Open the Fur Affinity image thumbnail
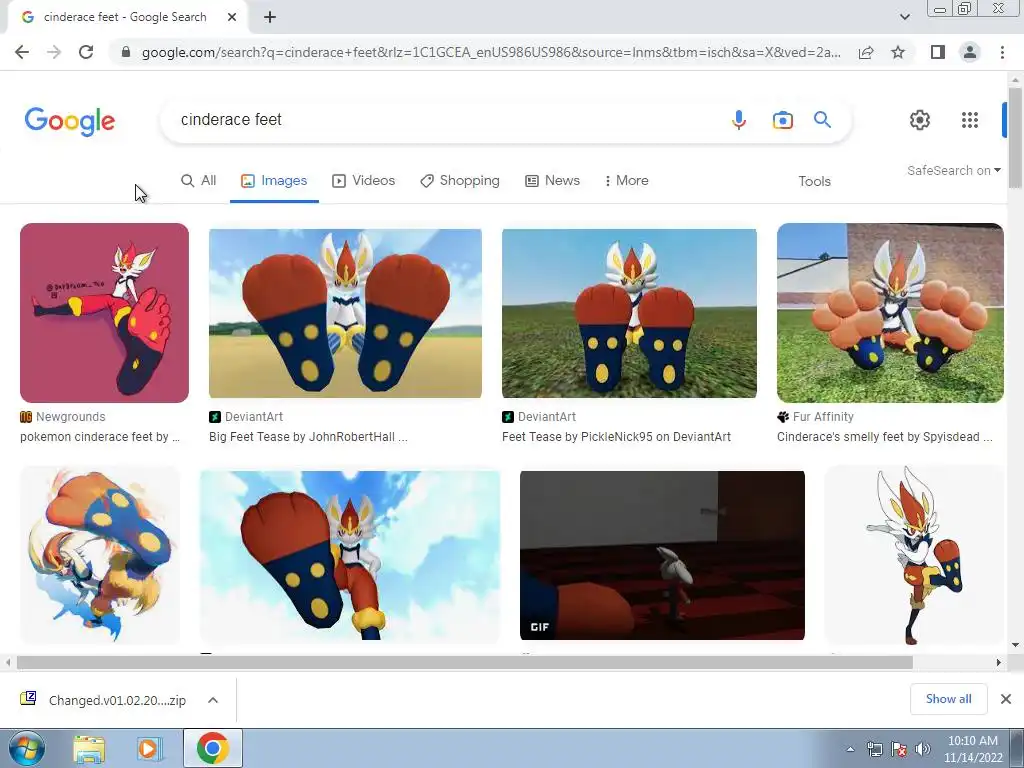Screen dimensions: 1024x768 coord(890,313)
